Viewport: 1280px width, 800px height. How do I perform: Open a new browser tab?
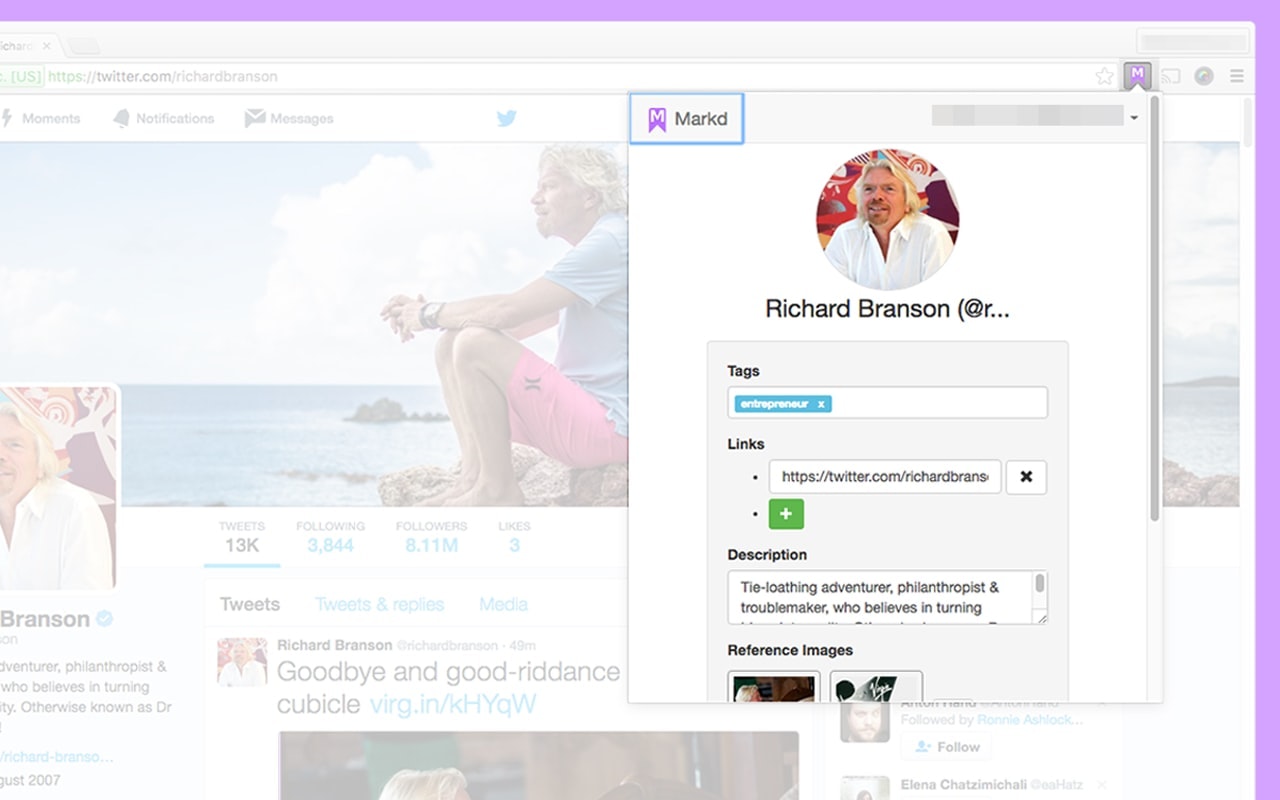(x=83, y=46)
